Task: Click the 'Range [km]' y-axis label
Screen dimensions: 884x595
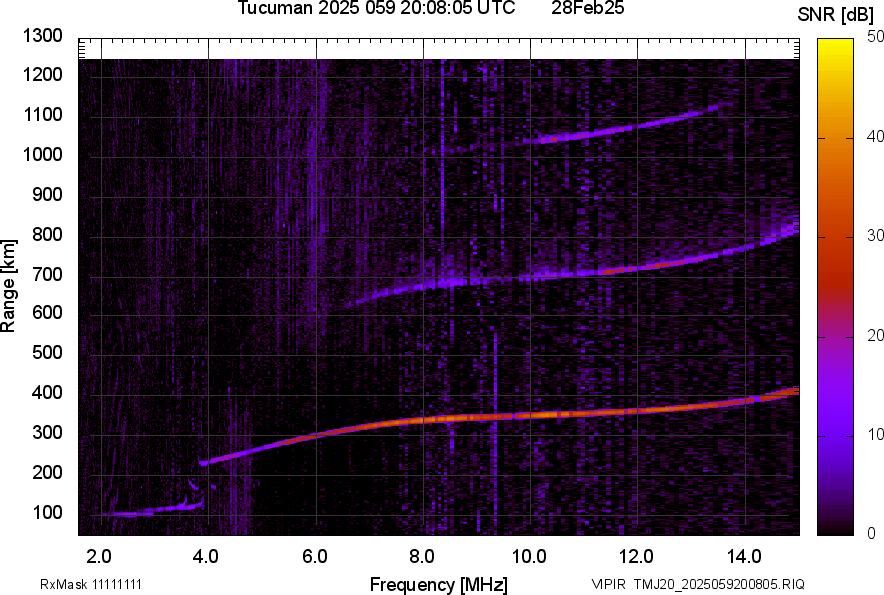Action: point(8,286)
